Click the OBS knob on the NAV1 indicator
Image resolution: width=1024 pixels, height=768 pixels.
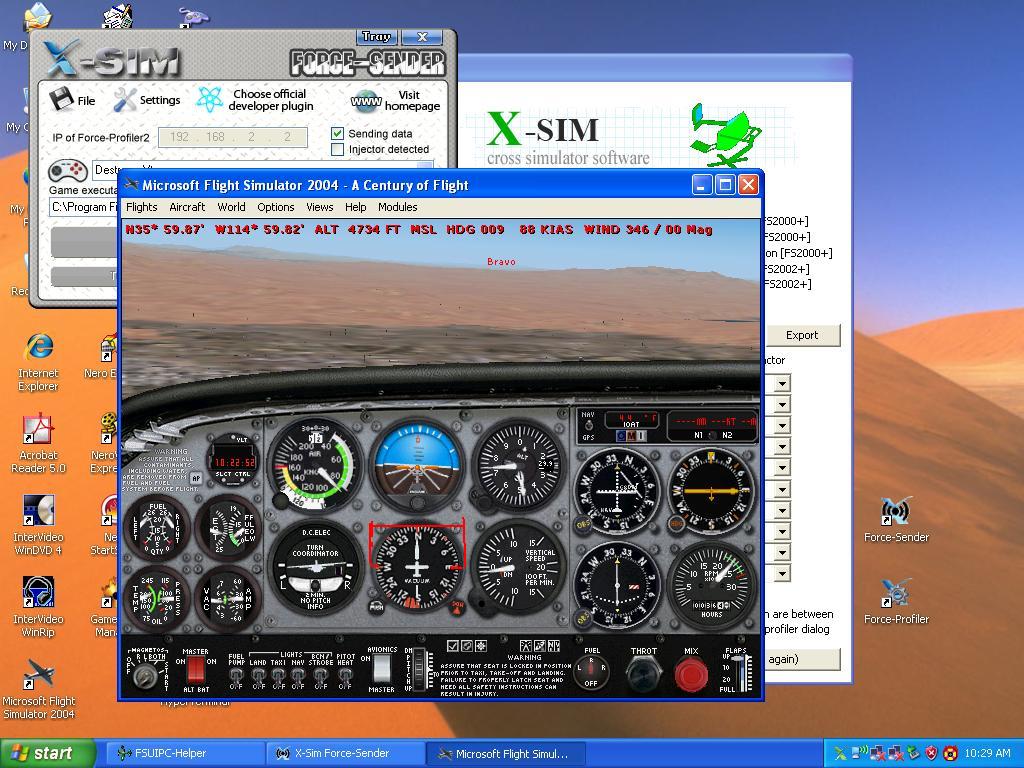pos(583,524)
